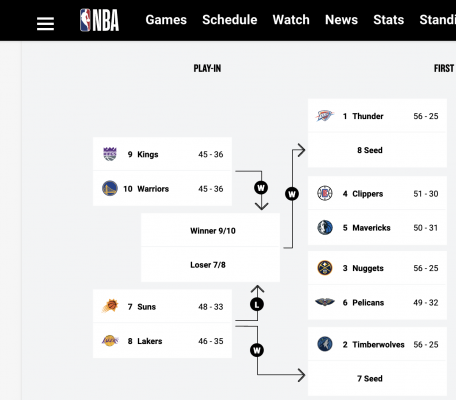The width and height of the screenshot is (456, 400).
Task: Select the Warriors team logo
Action: click(x=110, y=188)
